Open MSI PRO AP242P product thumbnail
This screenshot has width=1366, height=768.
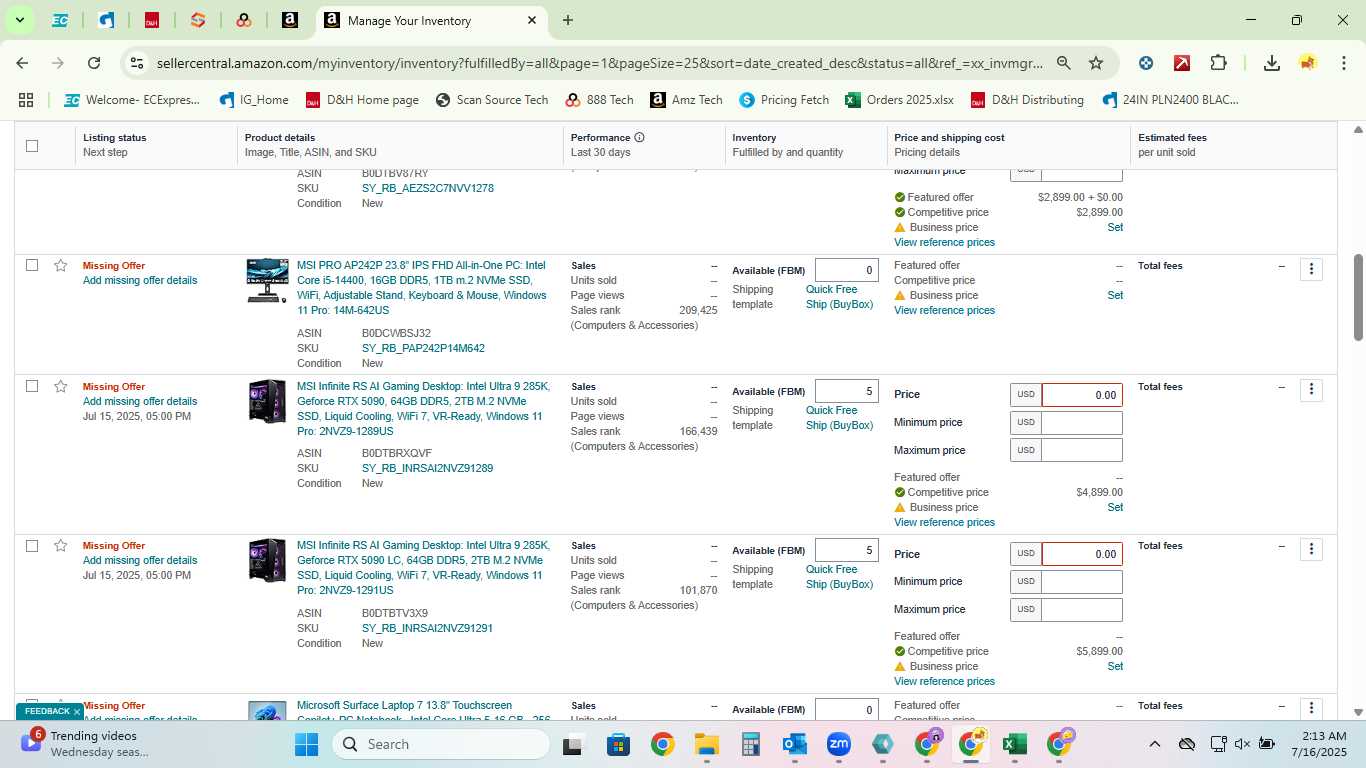[267, 281]
